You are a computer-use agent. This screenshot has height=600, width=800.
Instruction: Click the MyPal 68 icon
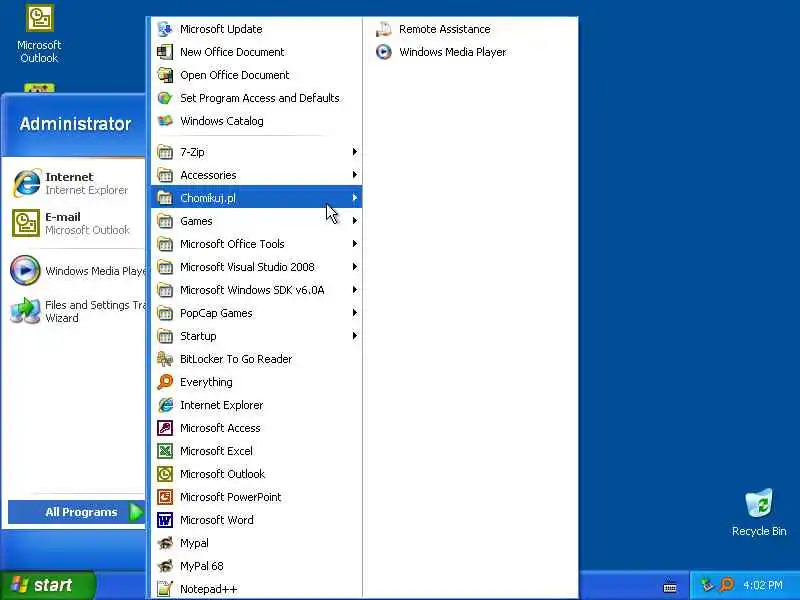click(165, 566)
